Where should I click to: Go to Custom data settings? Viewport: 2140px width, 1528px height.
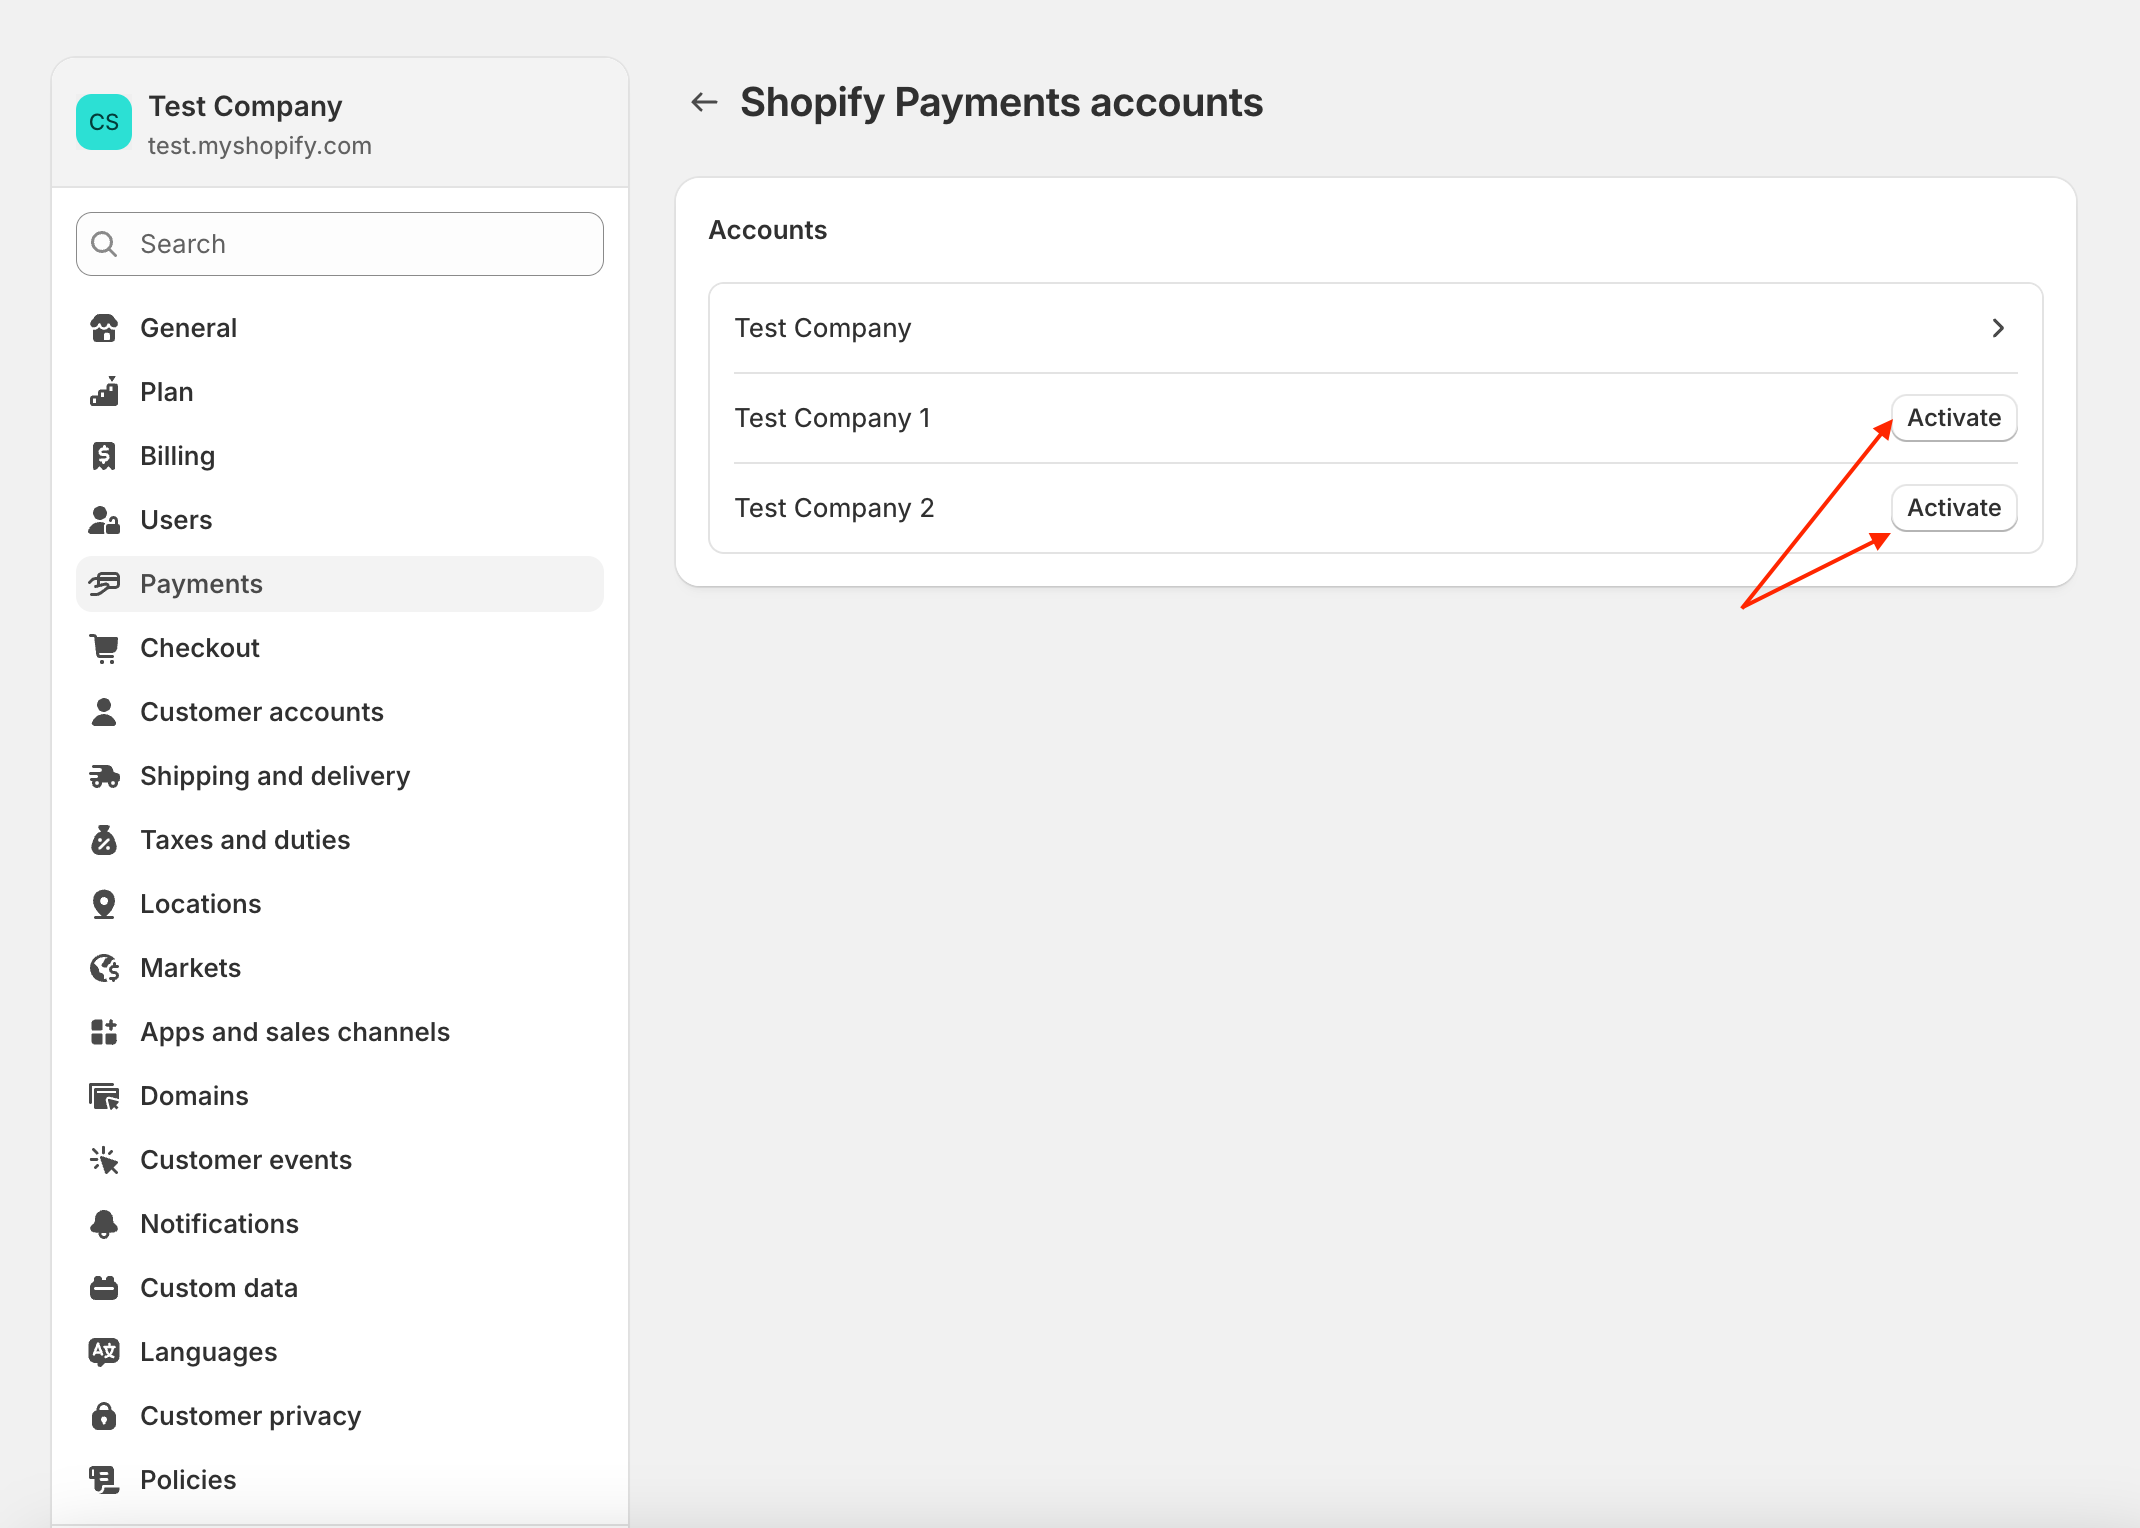pyautogui.click(x=340, y=1288)
